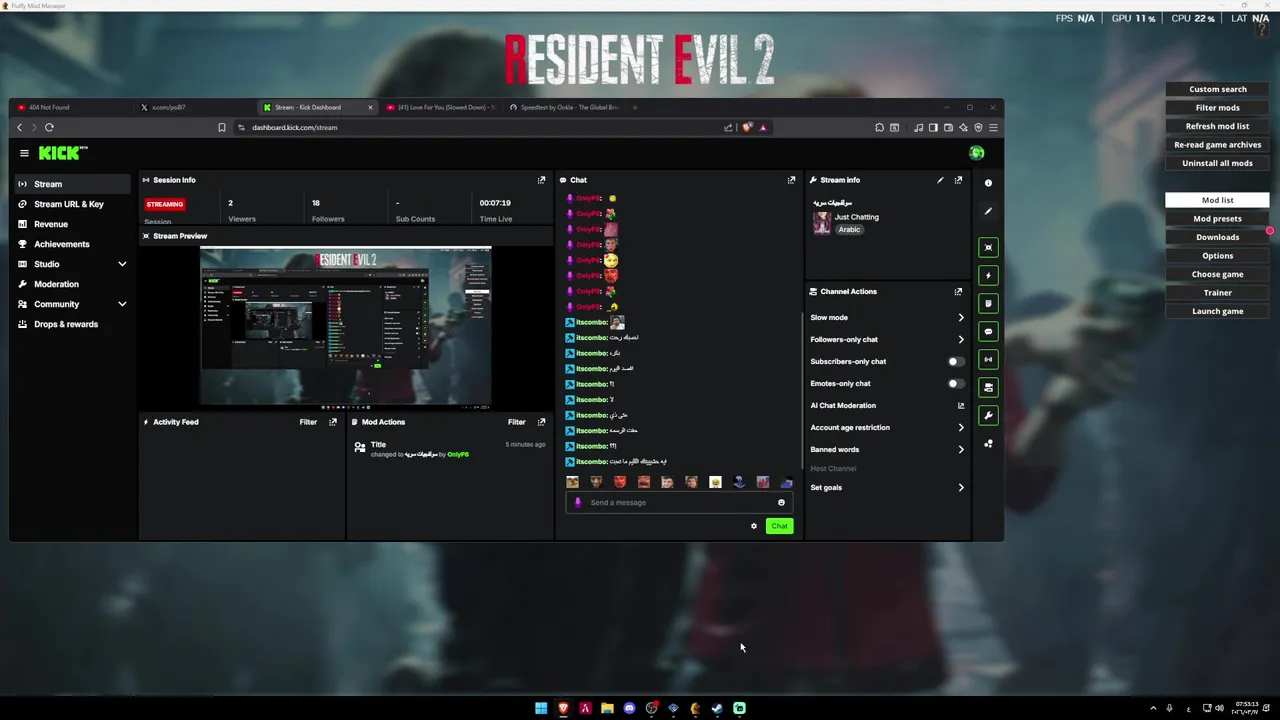
Task: Toggle Emotes-only chat switch
Action: [x=956, y=383]
